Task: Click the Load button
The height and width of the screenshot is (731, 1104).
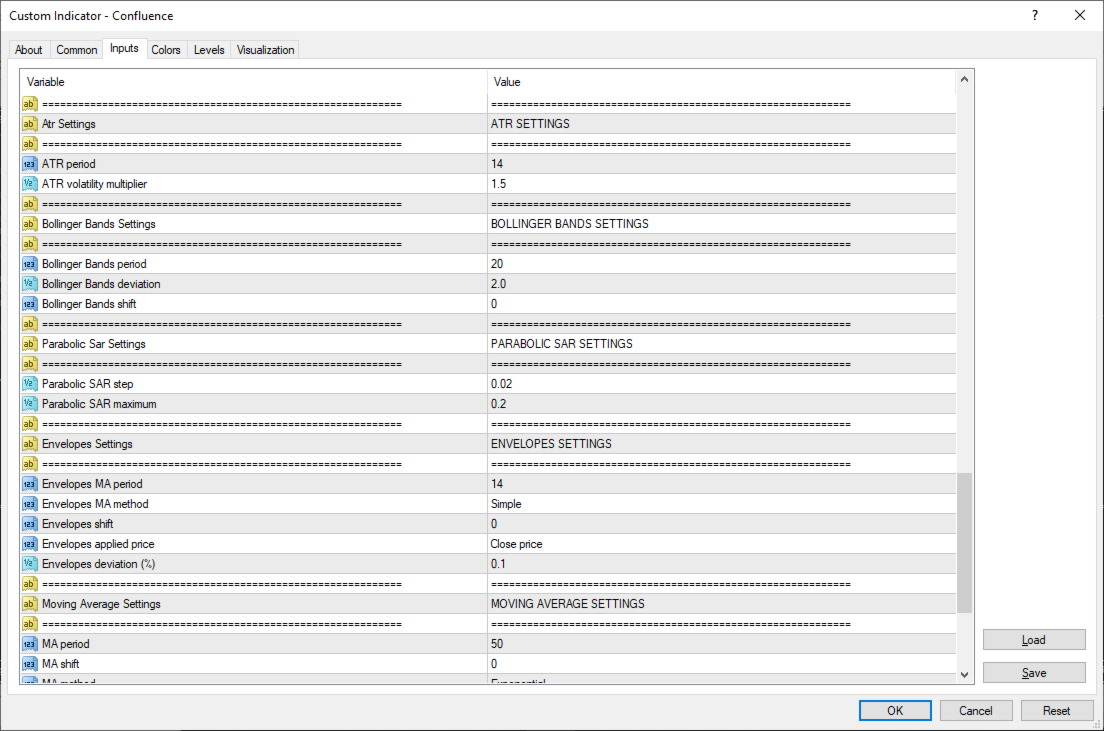Action: tap(1034, 639)
